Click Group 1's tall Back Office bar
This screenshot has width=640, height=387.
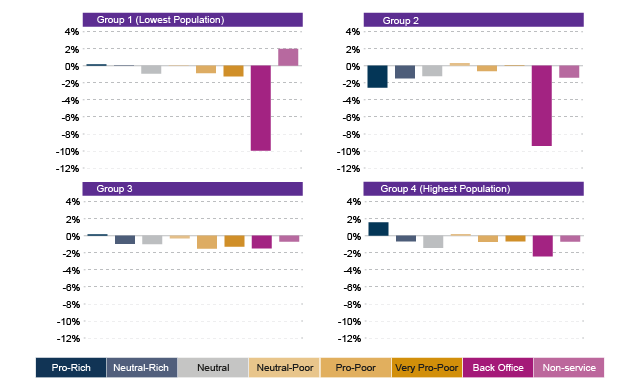pos(261,108)
